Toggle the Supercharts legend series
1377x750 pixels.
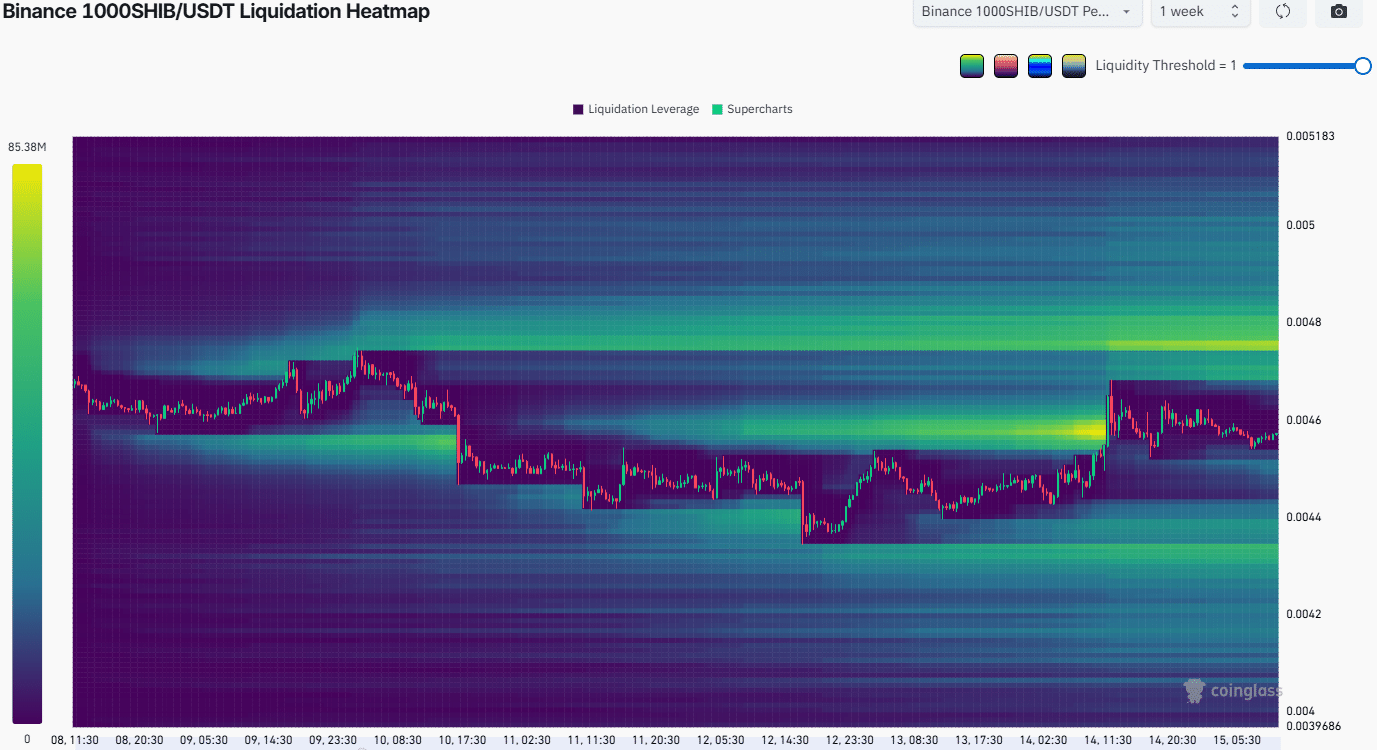point(752,109)
